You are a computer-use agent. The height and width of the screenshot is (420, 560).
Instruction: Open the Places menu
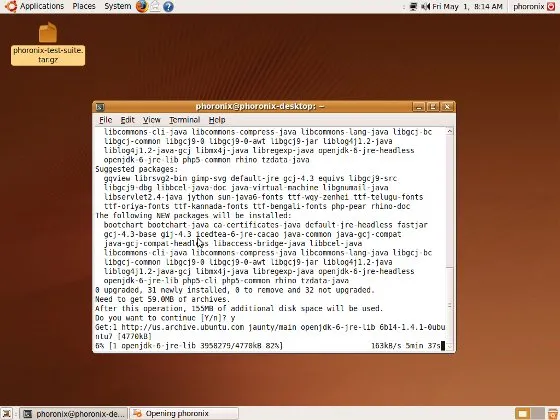point(84,6)
